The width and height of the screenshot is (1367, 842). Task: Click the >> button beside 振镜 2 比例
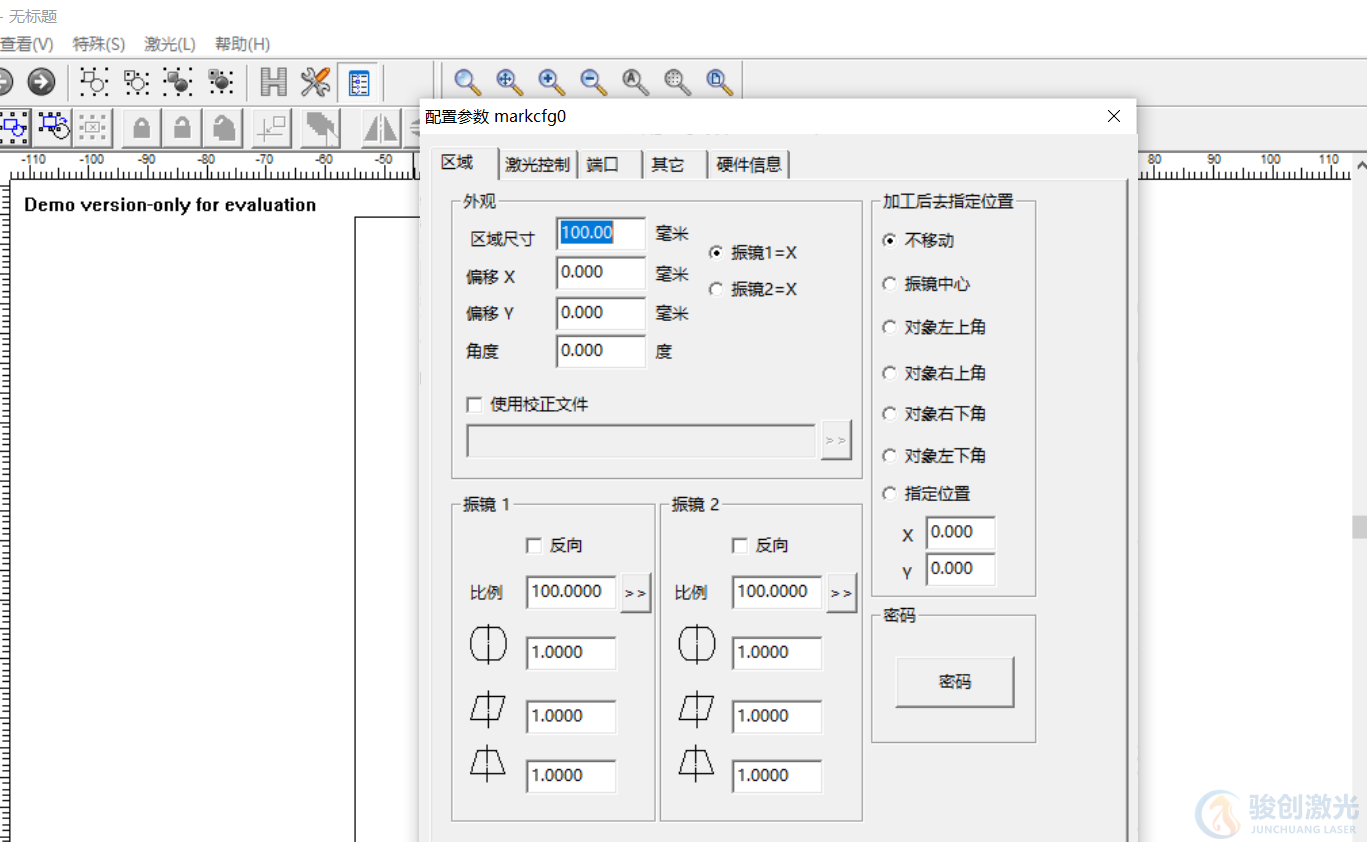[842, 593]
